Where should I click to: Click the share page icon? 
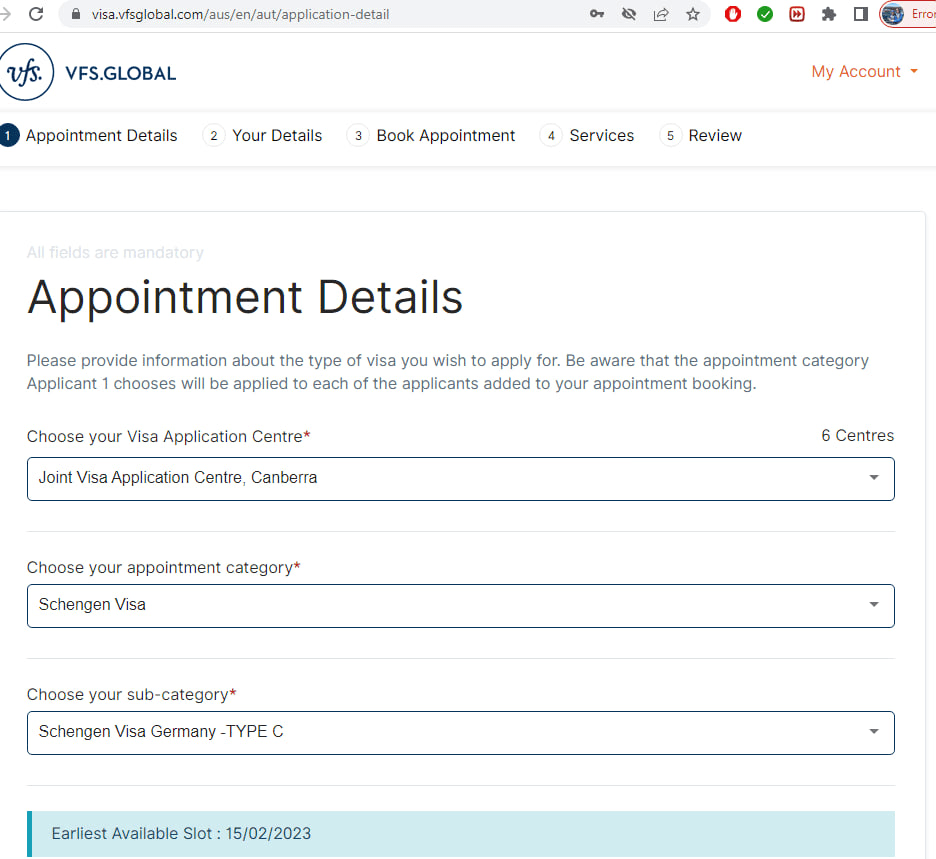[661, 14]
